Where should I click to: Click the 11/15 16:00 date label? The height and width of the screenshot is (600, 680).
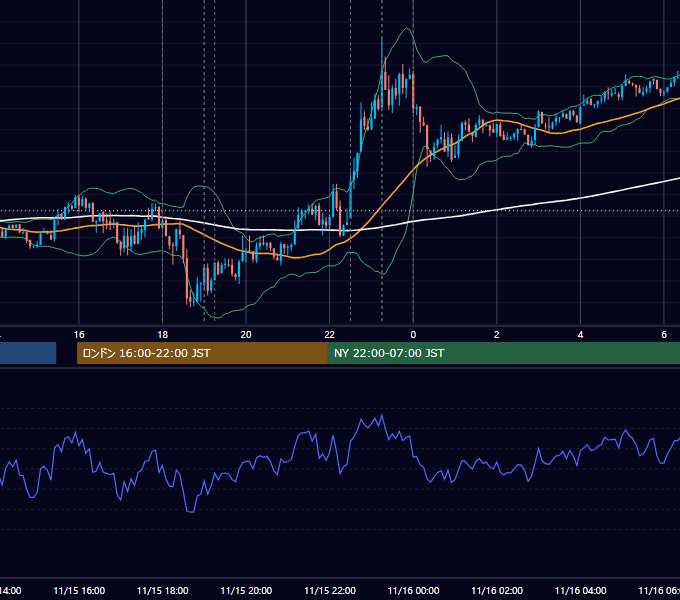coord(79,591)
